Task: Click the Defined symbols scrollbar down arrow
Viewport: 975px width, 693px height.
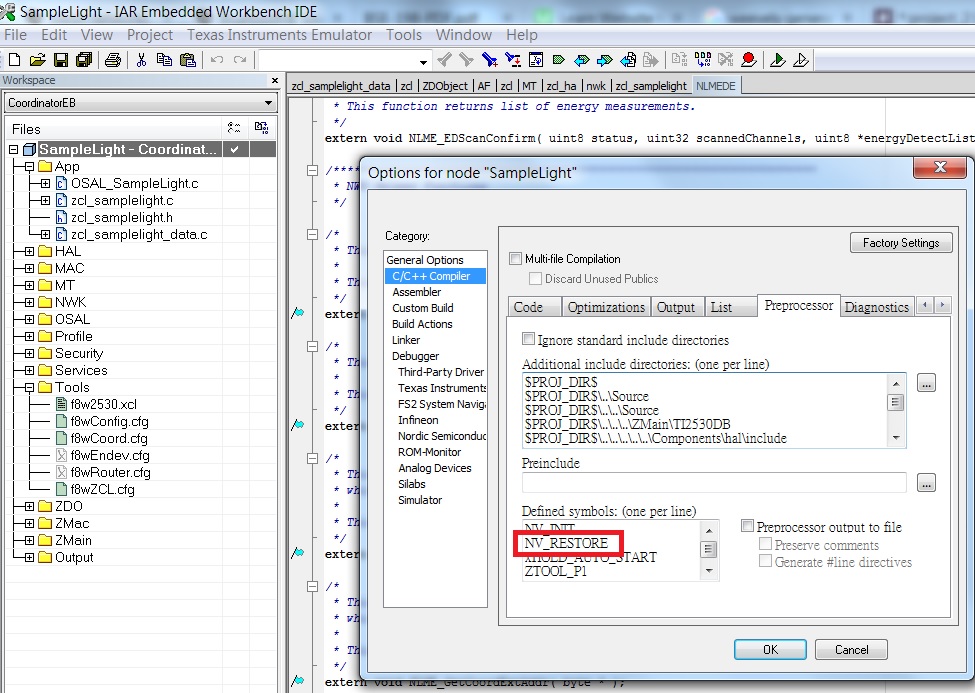Action: pos(709,570)
